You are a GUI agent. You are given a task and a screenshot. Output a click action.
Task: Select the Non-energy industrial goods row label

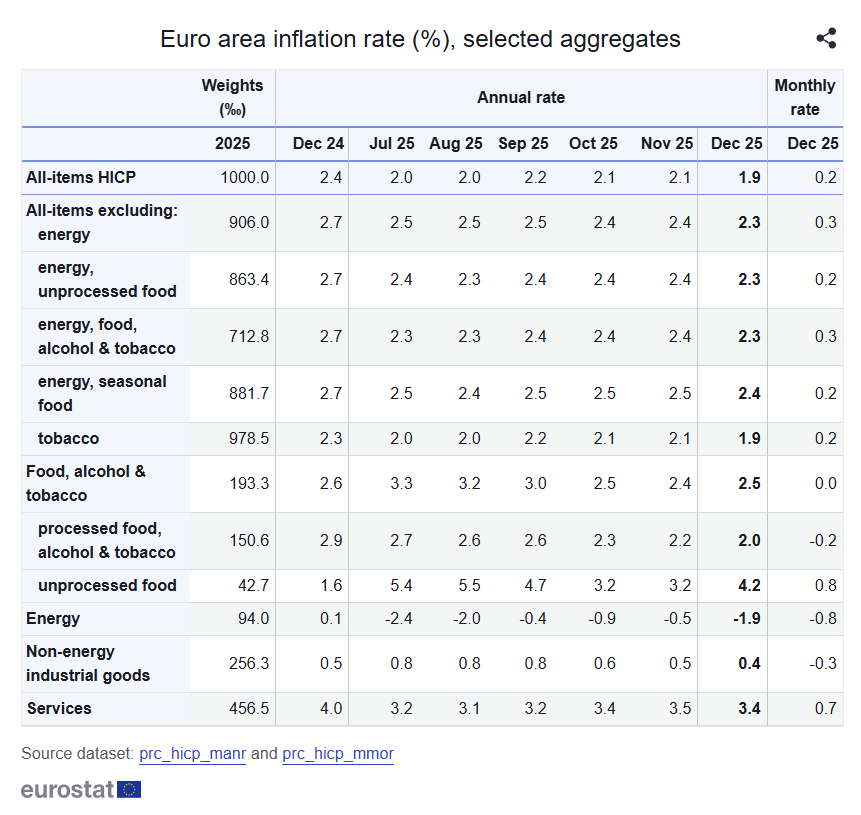[x=88, y=663]
